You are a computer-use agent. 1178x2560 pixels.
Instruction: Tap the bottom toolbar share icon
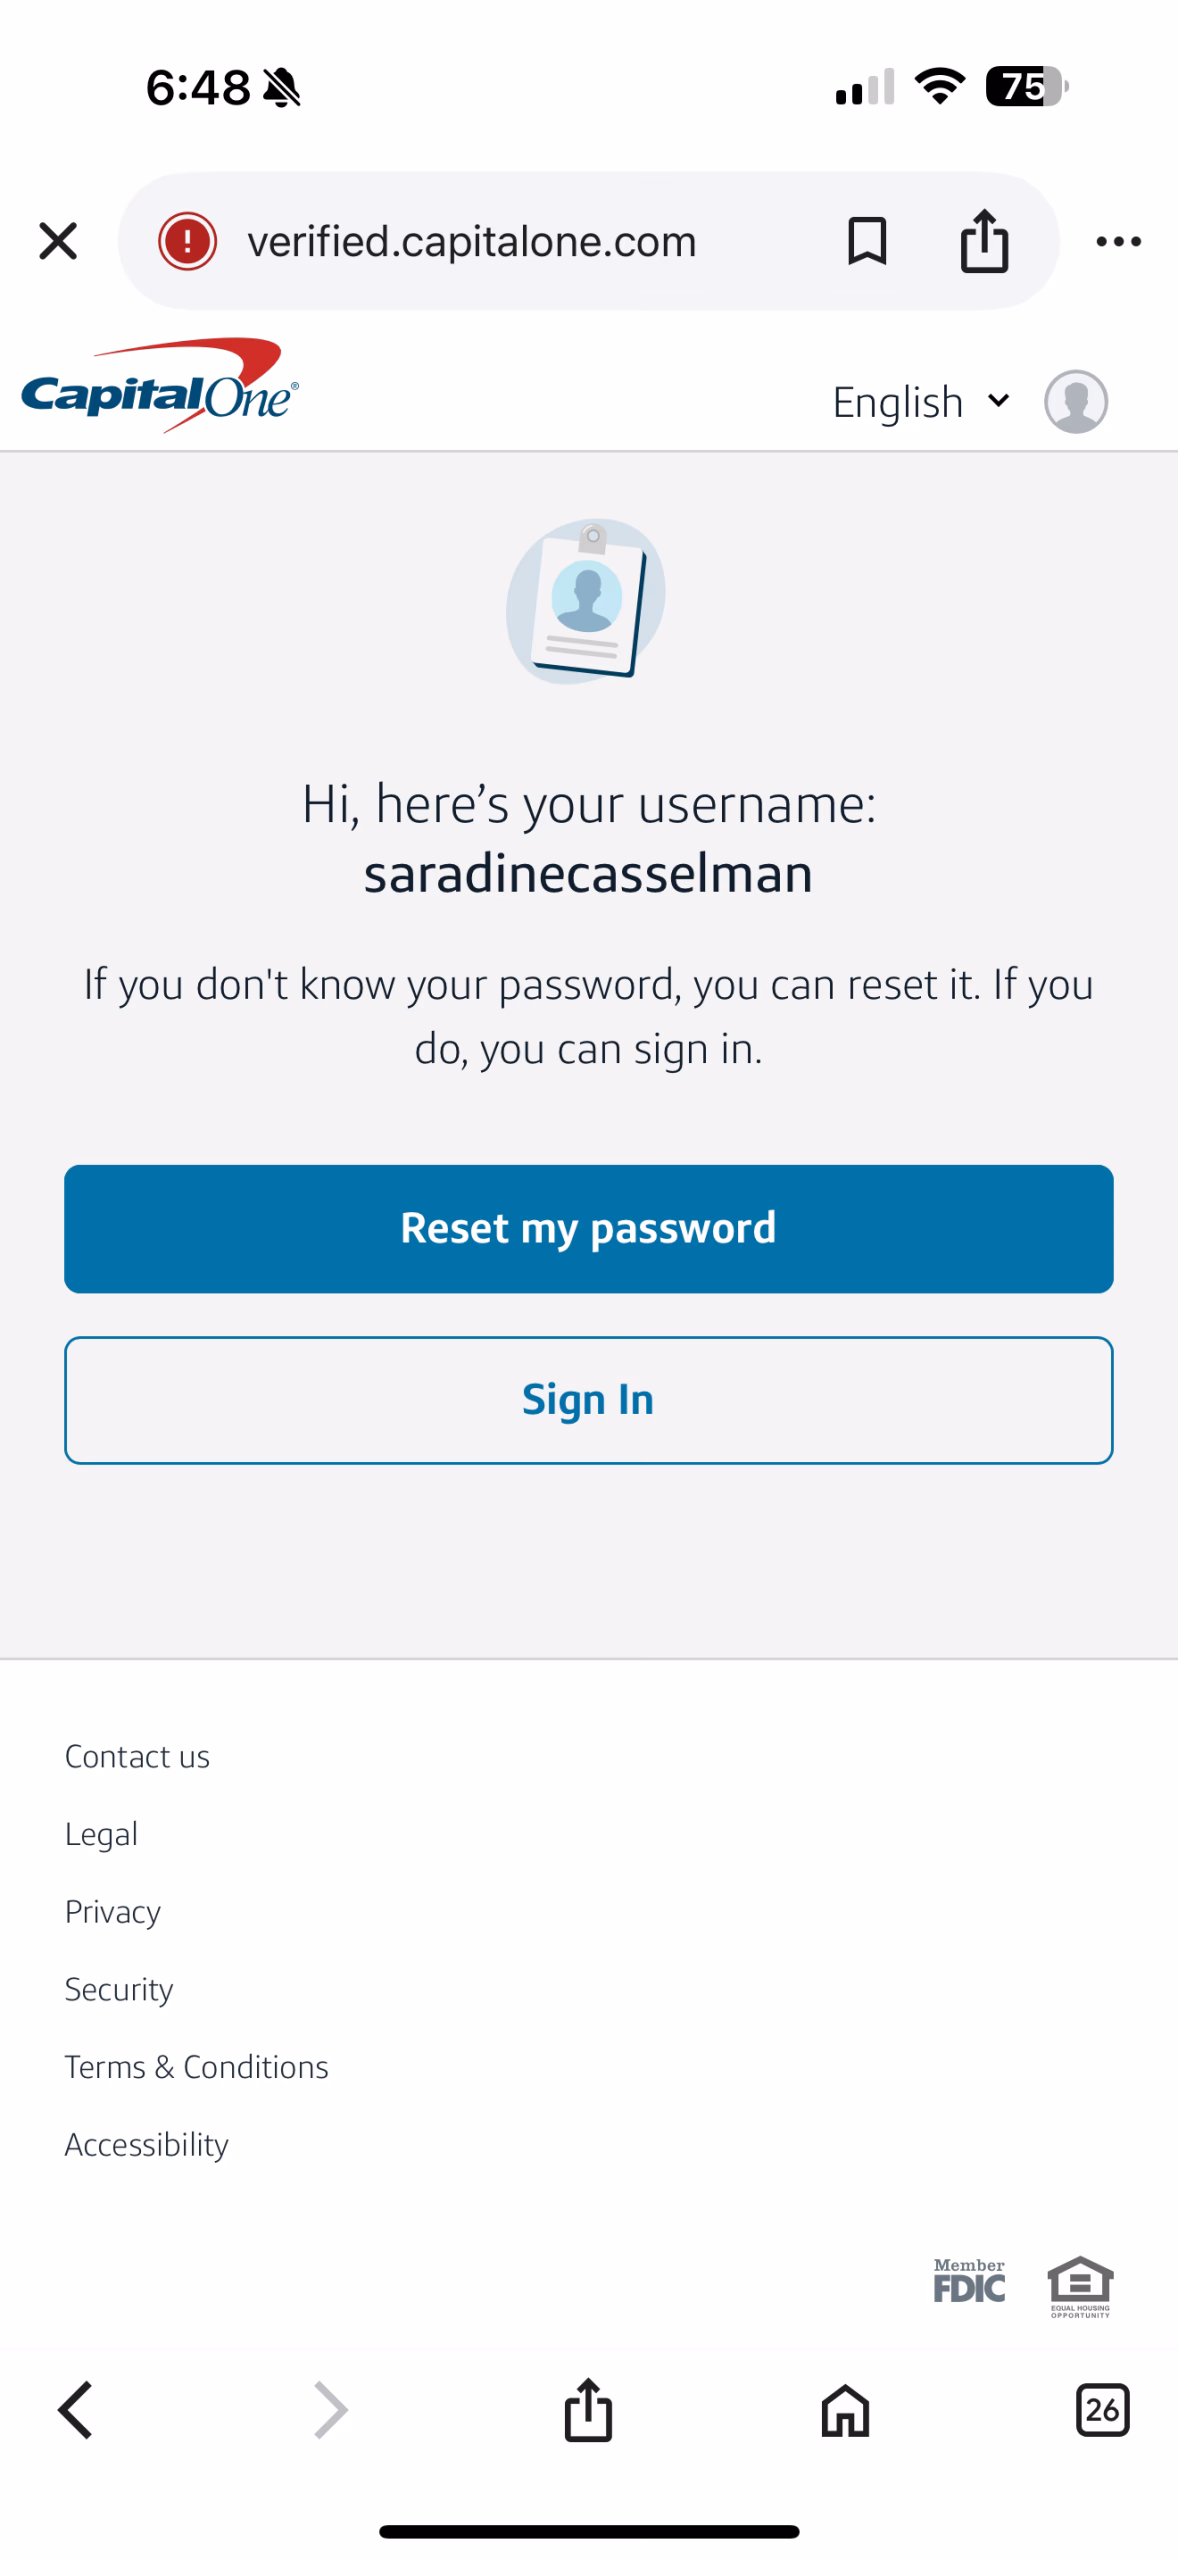[x=588, y=2411]
